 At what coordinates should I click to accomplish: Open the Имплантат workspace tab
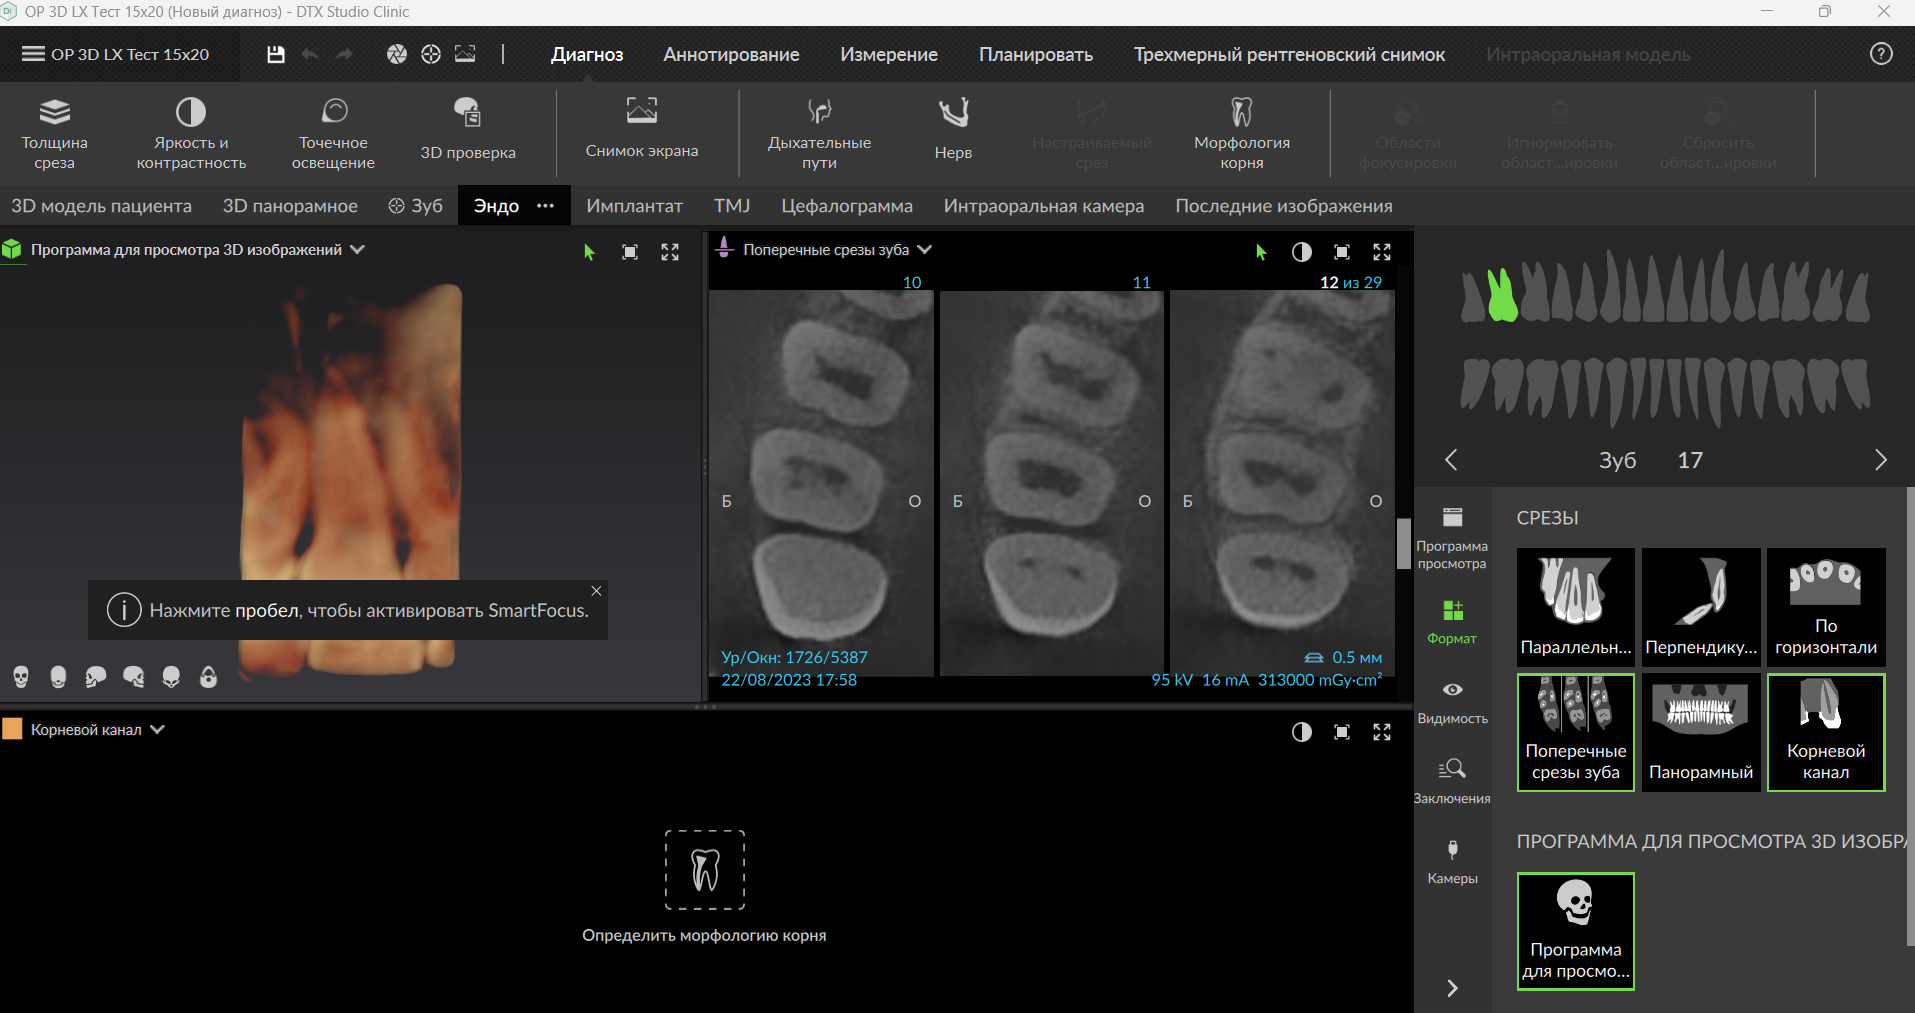pos(634,206)
